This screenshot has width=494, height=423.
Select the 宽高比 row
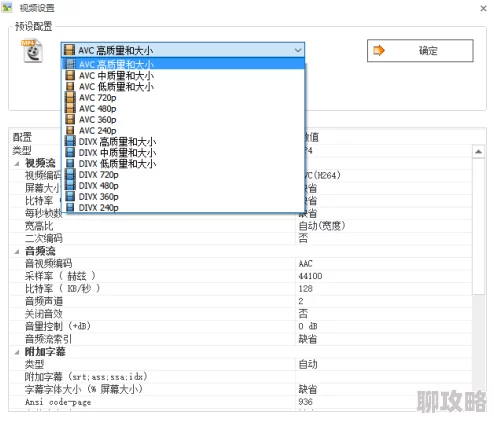pyautogui.click(x=241, y=226)
